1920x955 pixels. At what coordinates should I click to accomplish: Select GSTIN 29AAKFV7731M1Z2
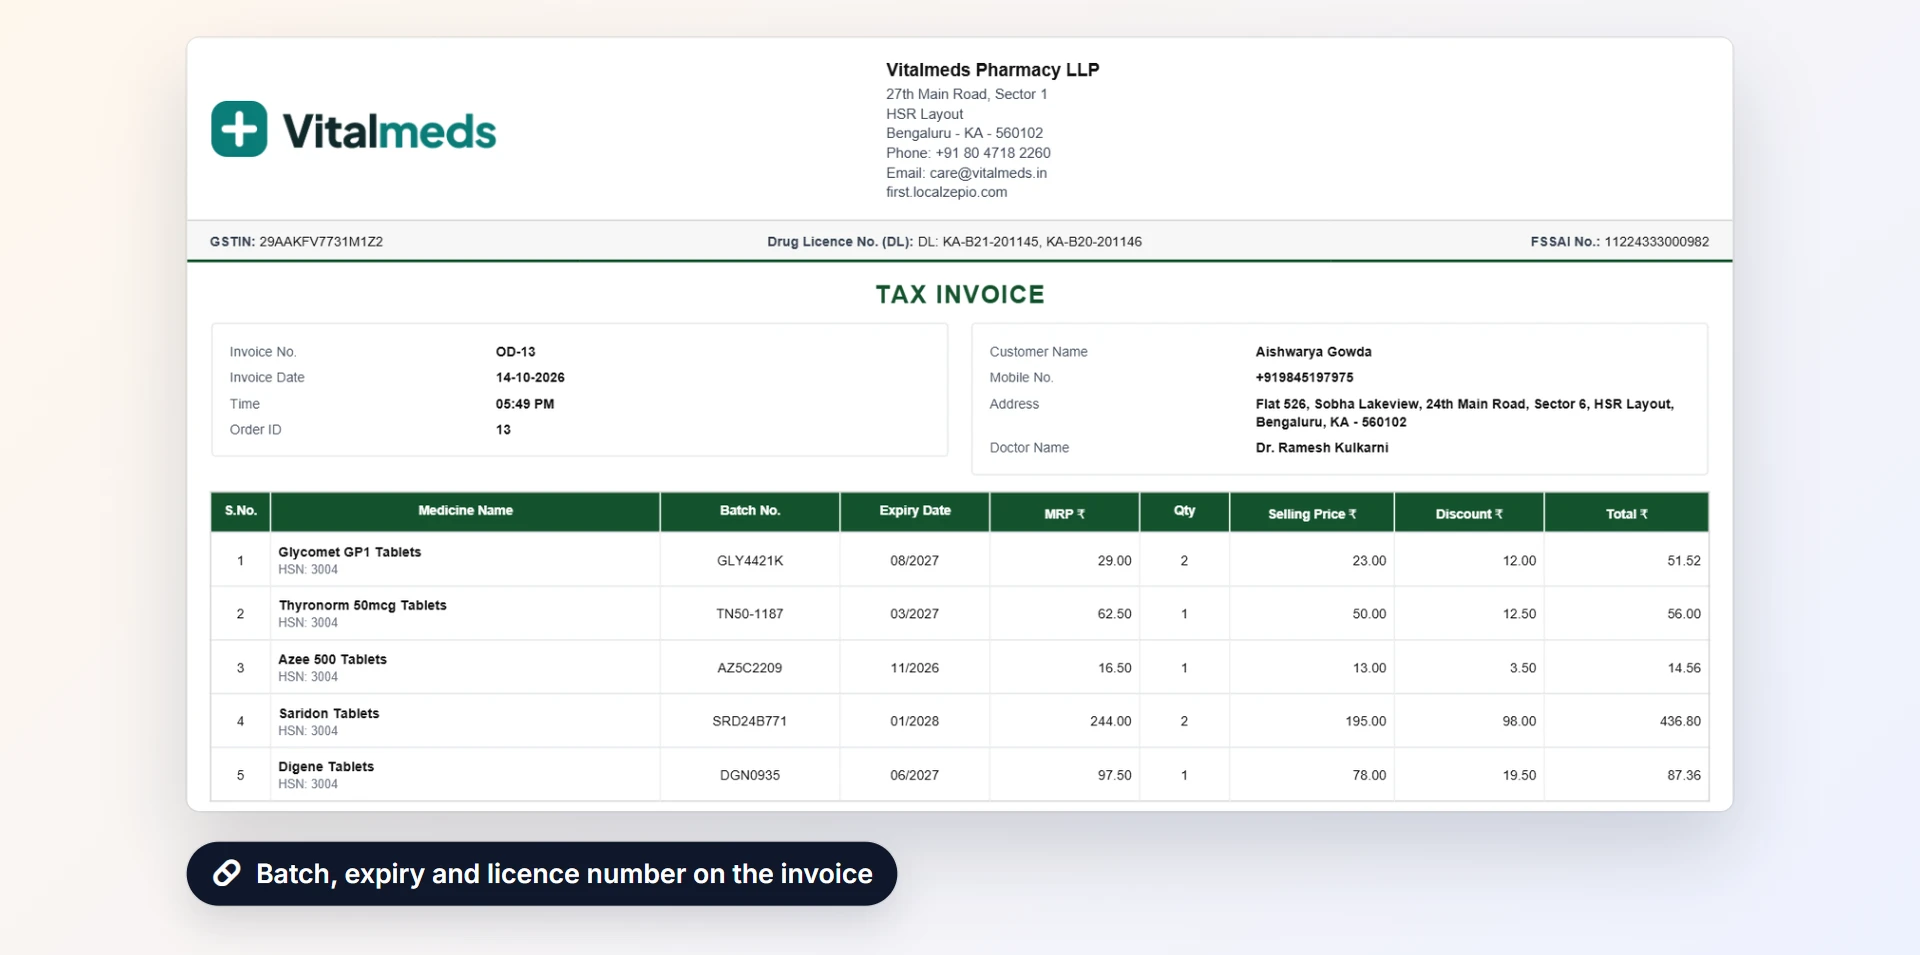296,242
